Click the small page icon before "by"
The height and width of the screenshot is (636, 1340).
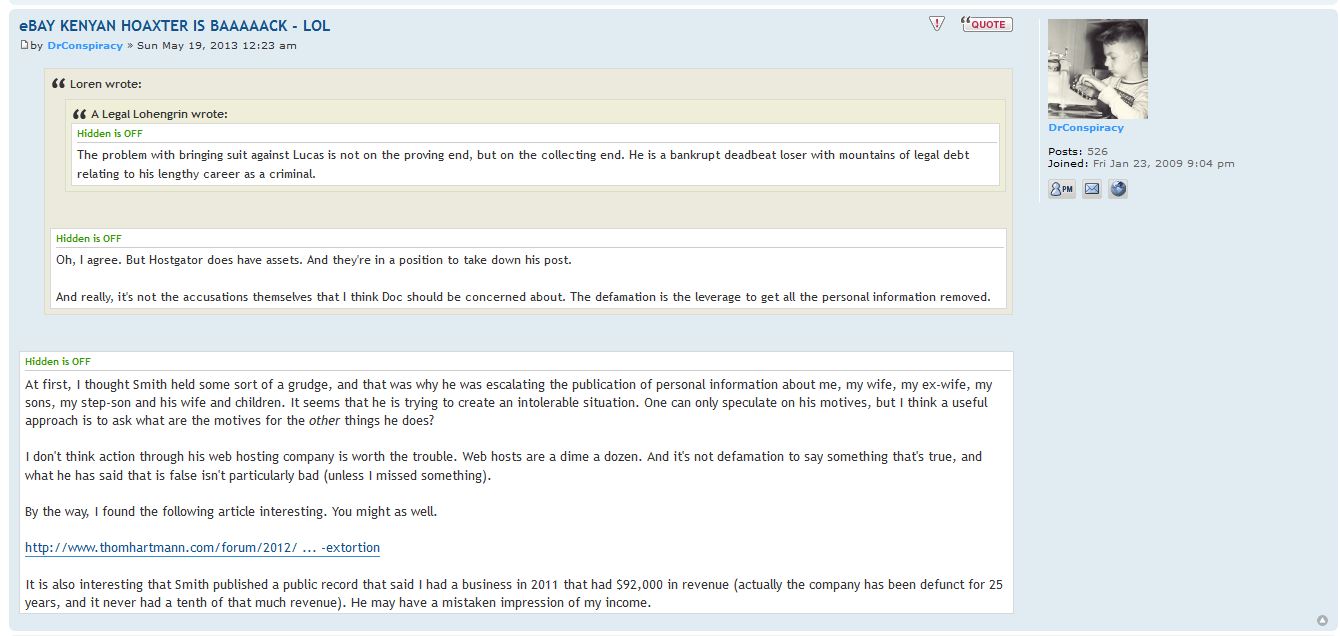pyautogui.click(x=25, y=45)
